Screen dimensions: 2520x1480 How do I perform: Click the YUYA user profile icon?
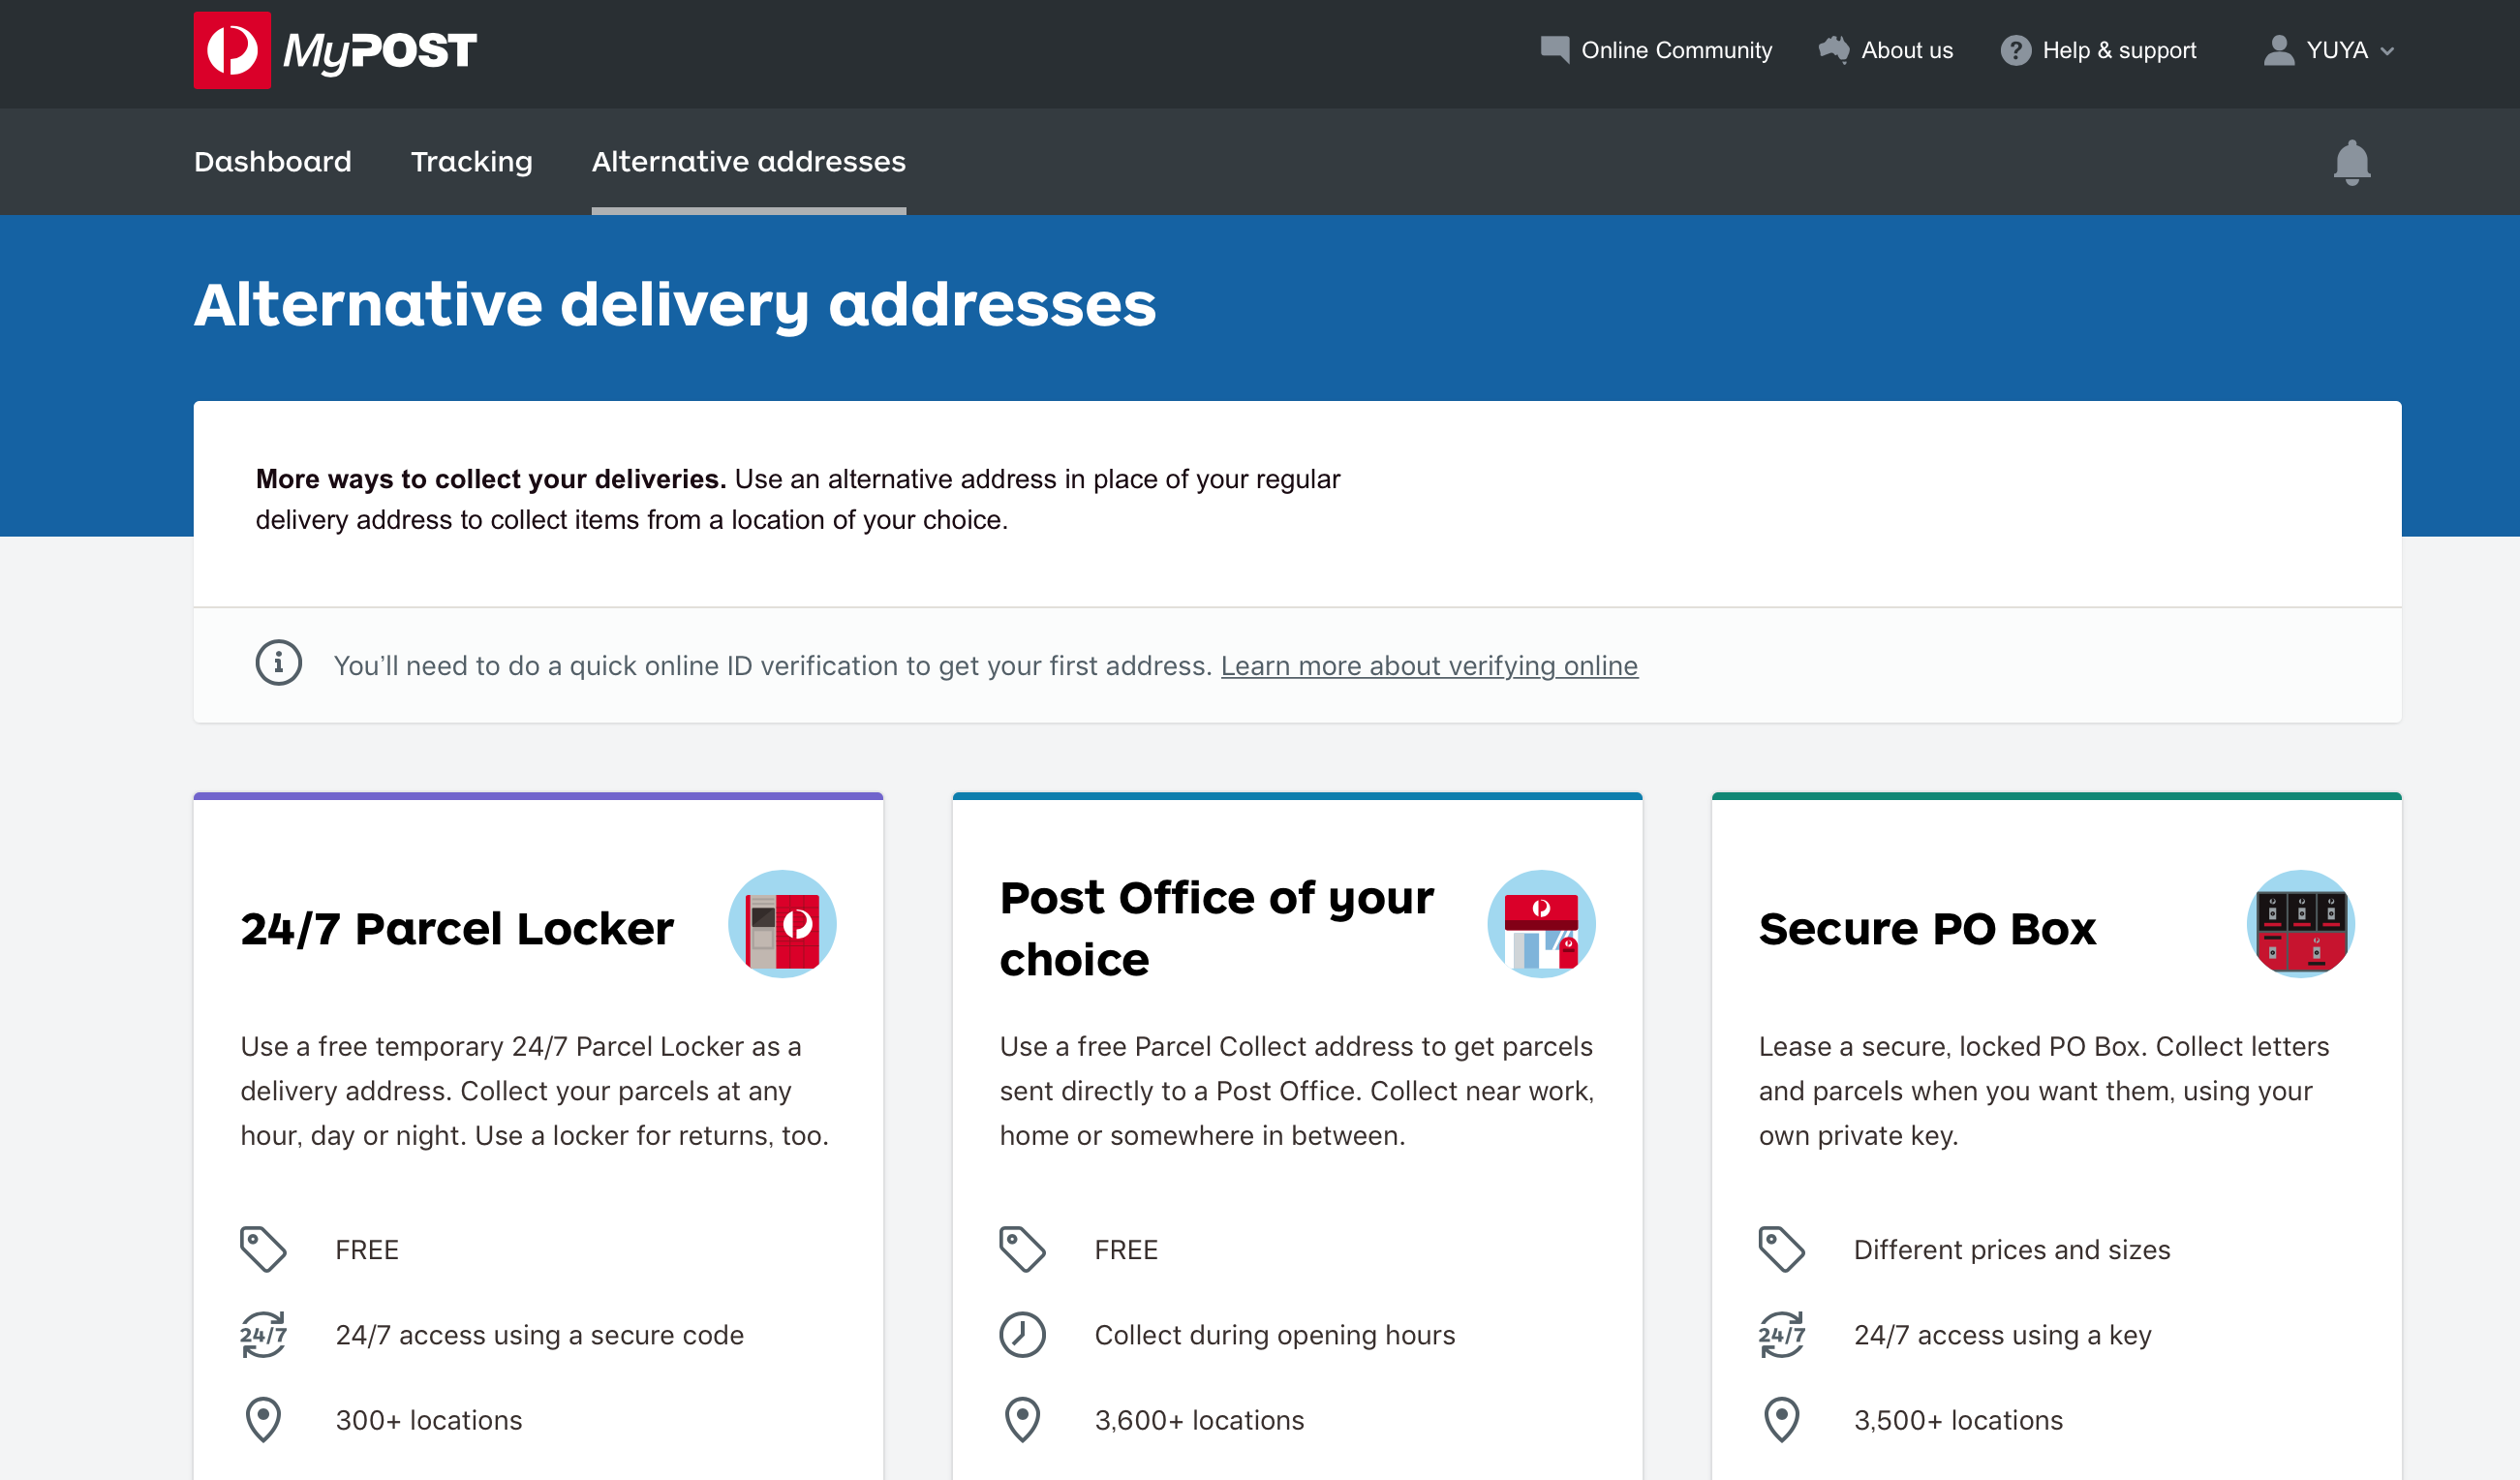pyautogui.click(x=2279, y=50)
